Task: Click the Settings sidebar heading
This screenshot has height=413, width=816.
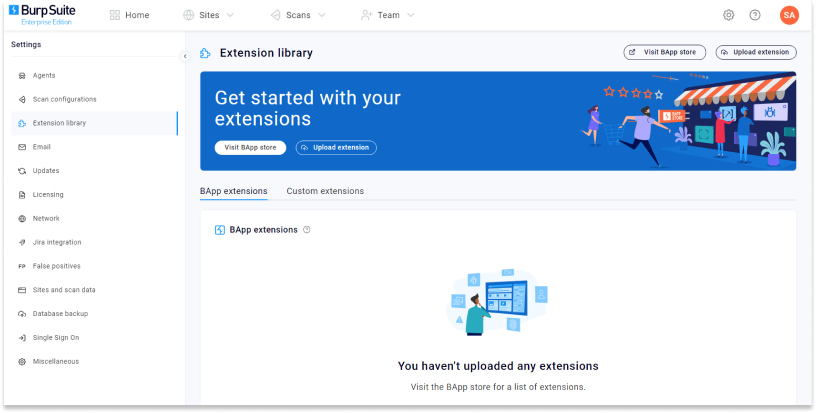Action: (x=26, y=45)
